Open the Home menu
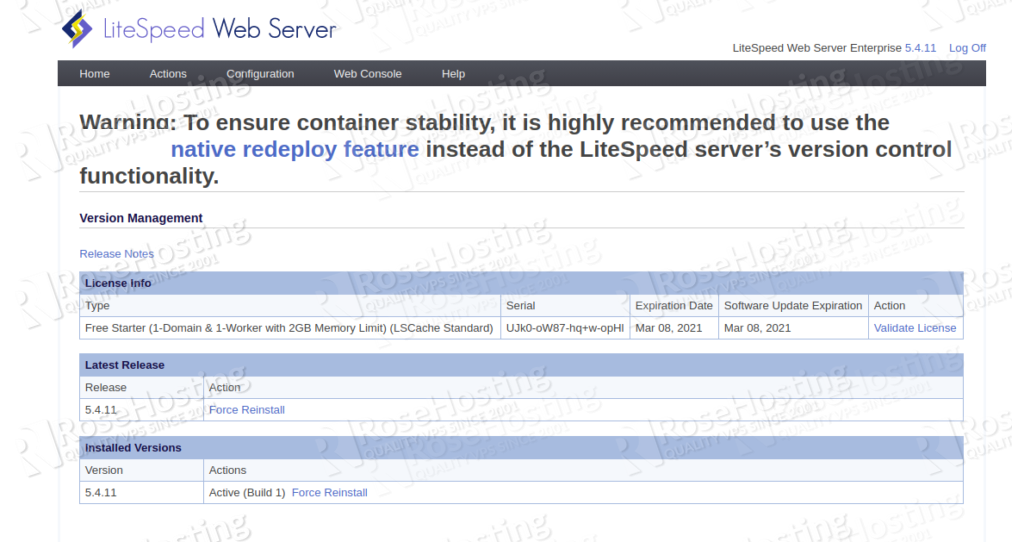This screenshot has height=542, width=1024. [x=95, y=74]
